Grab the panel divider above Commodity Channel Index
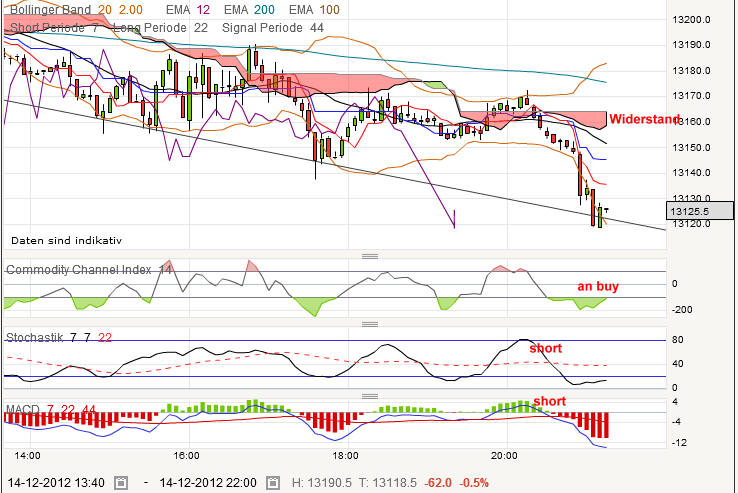Viewport: 738px width, 493px height. coord(370,256)
